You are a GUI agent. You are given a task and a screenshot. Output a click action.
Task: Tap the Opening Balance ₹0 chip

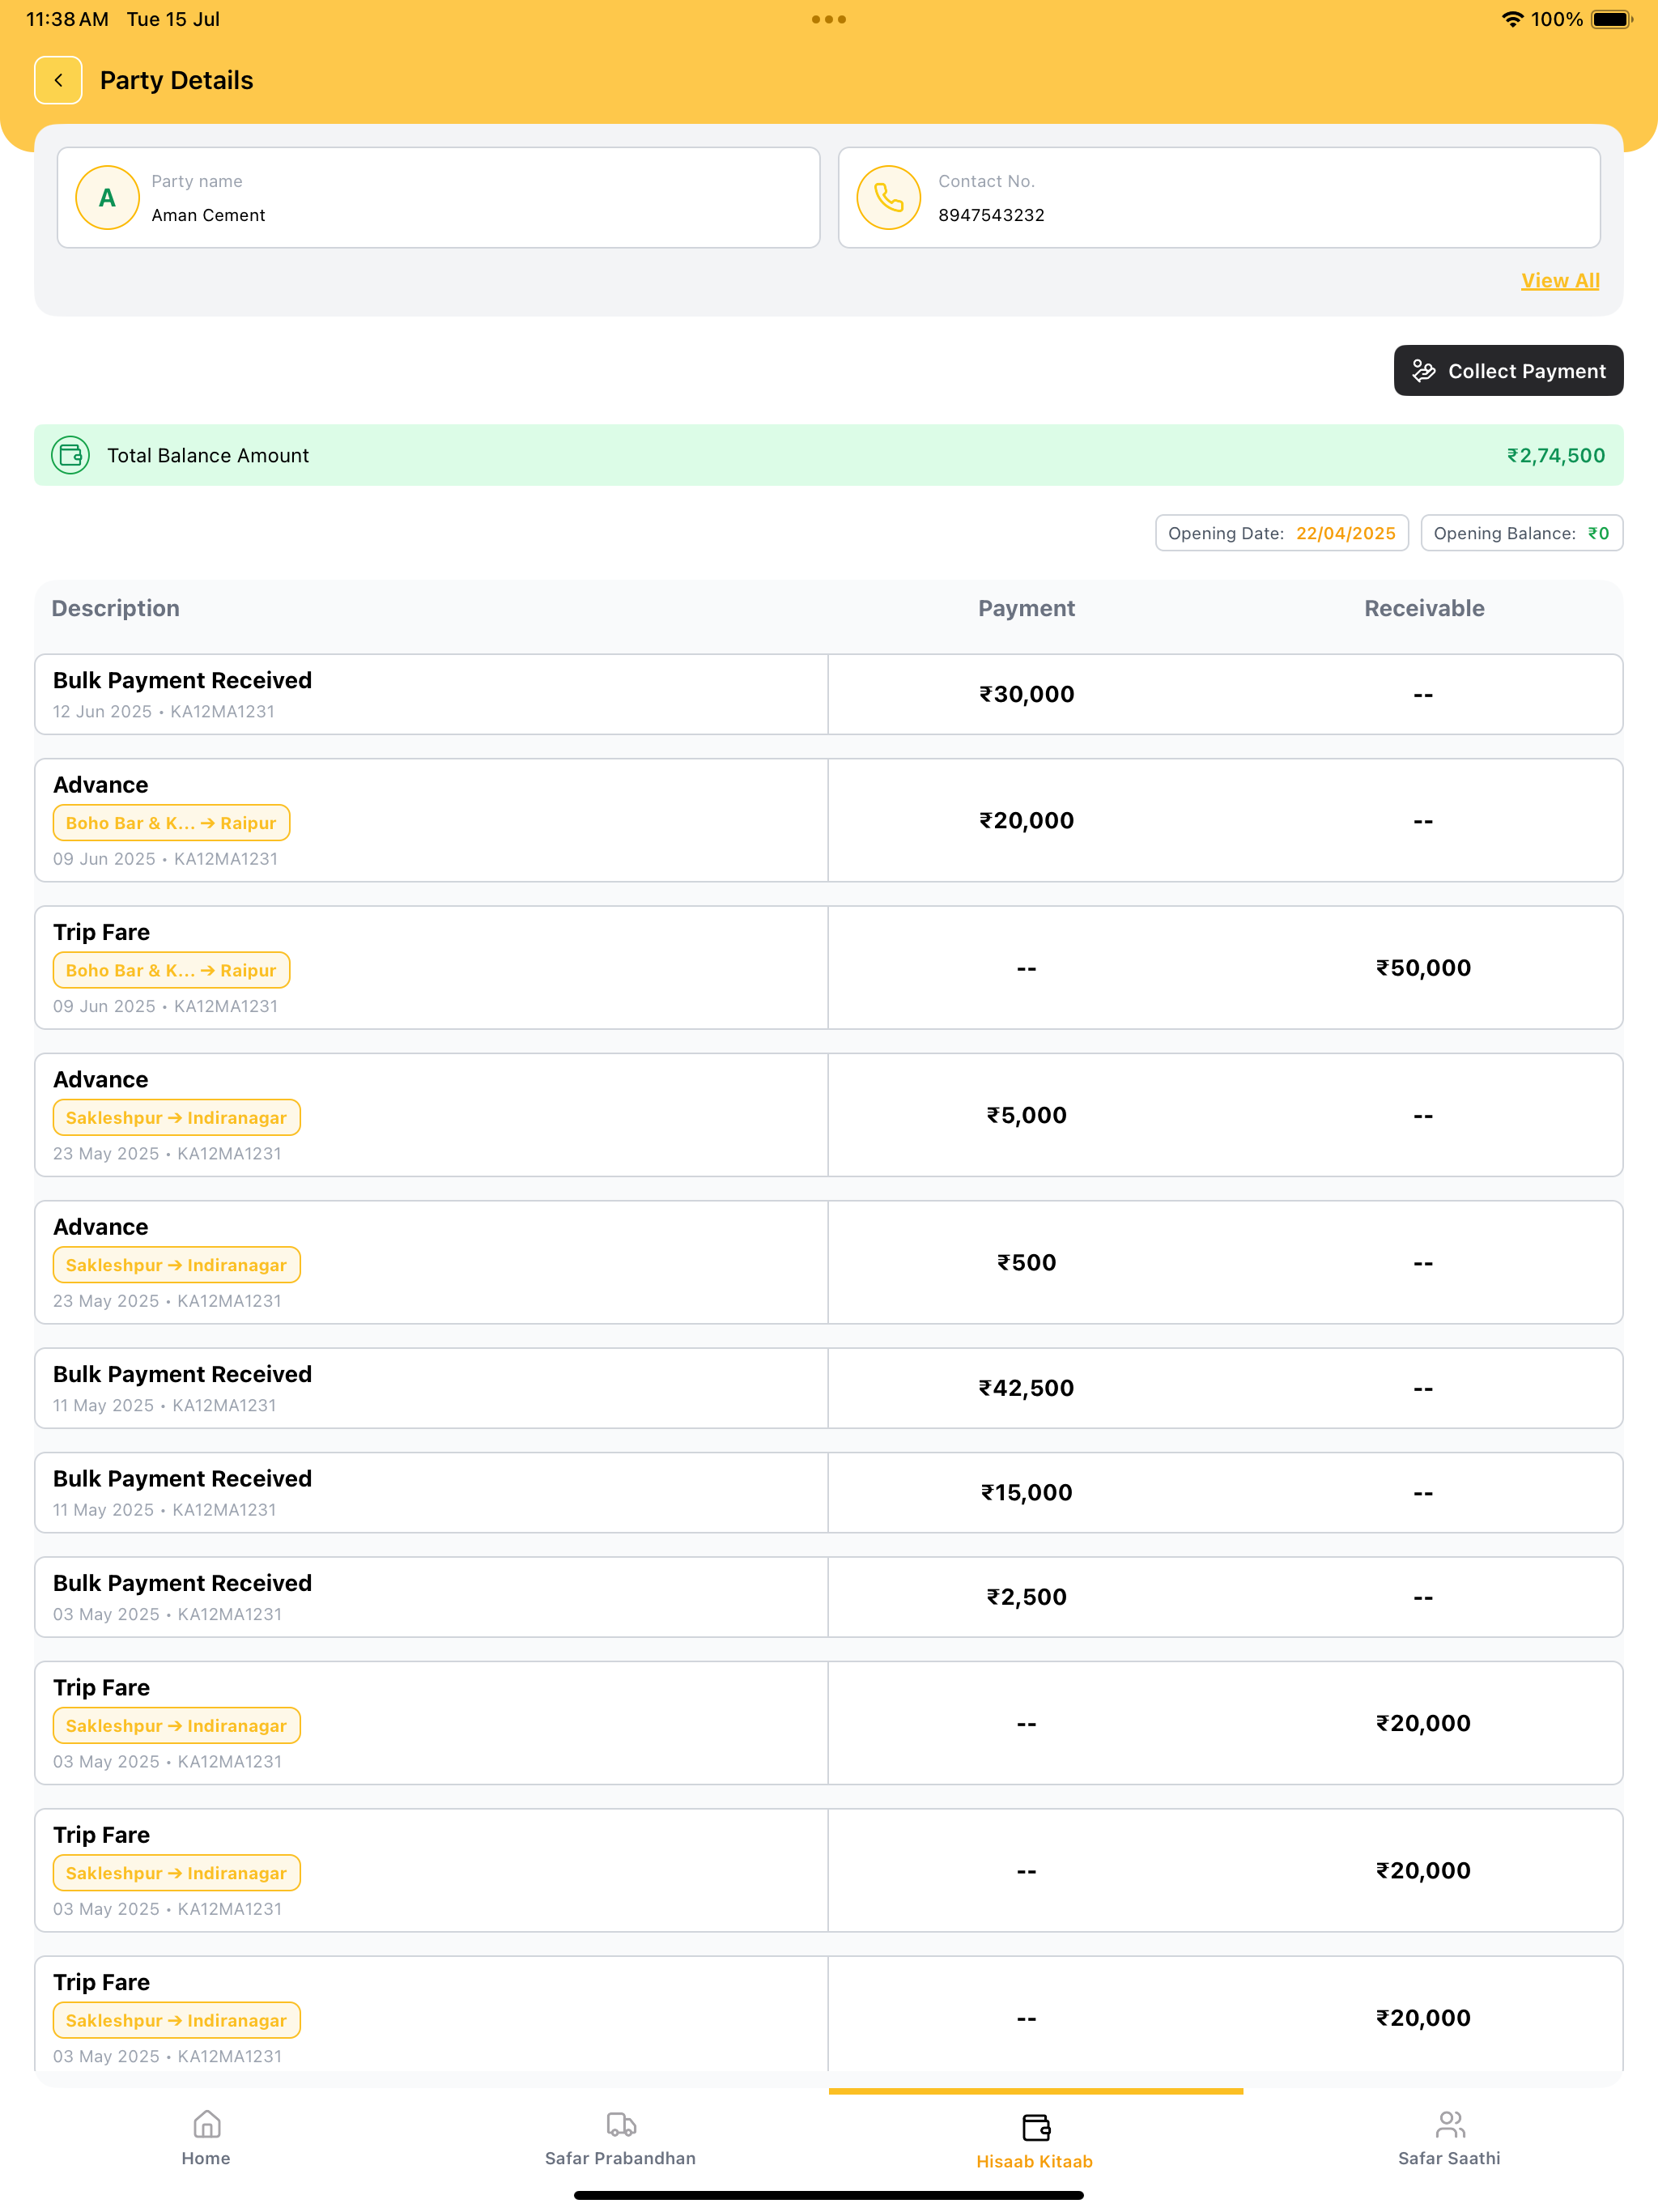pos(1521,533)
